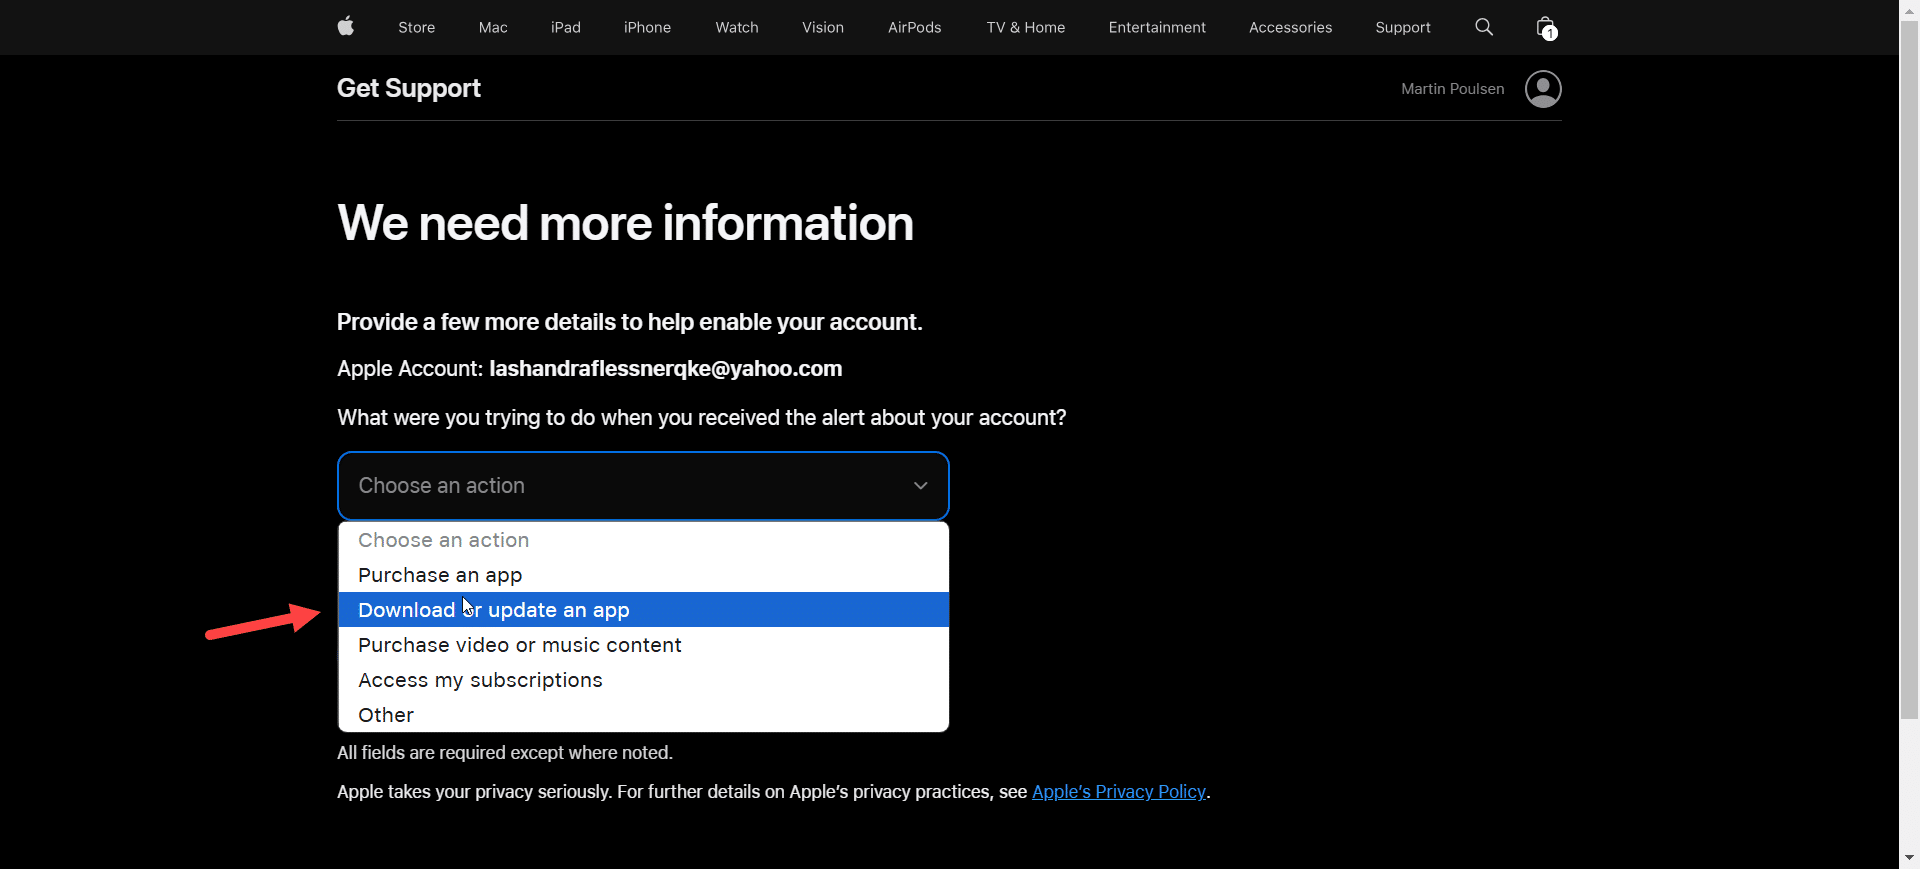Viewport: 1920px width, 869px height.
Task: Open the Store menu
Action: click(x=416, y=27)
